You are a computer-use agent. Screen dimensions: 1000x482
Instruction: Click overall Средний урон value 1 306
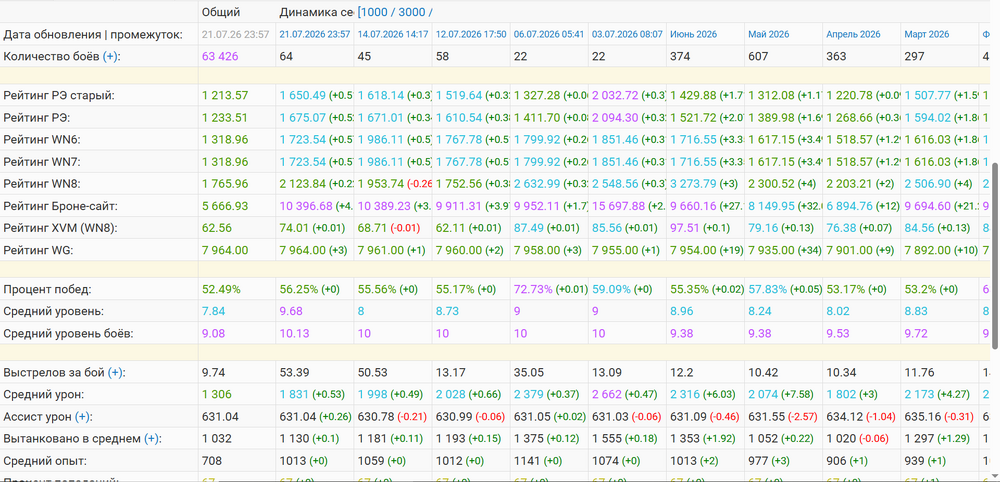(217, 395)
